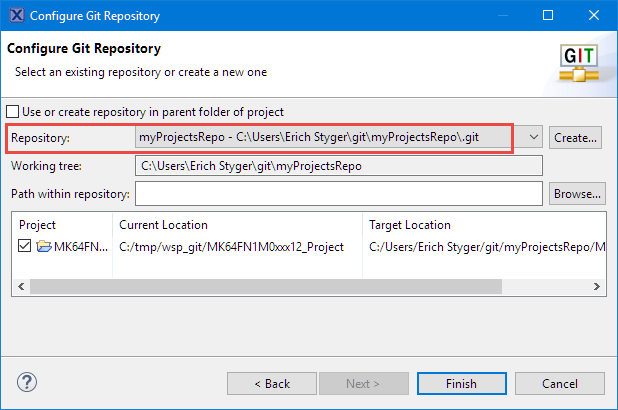Go to previous page with Back button
The width and height of the screenshot is (618, 410).
(x=271, y=384)
